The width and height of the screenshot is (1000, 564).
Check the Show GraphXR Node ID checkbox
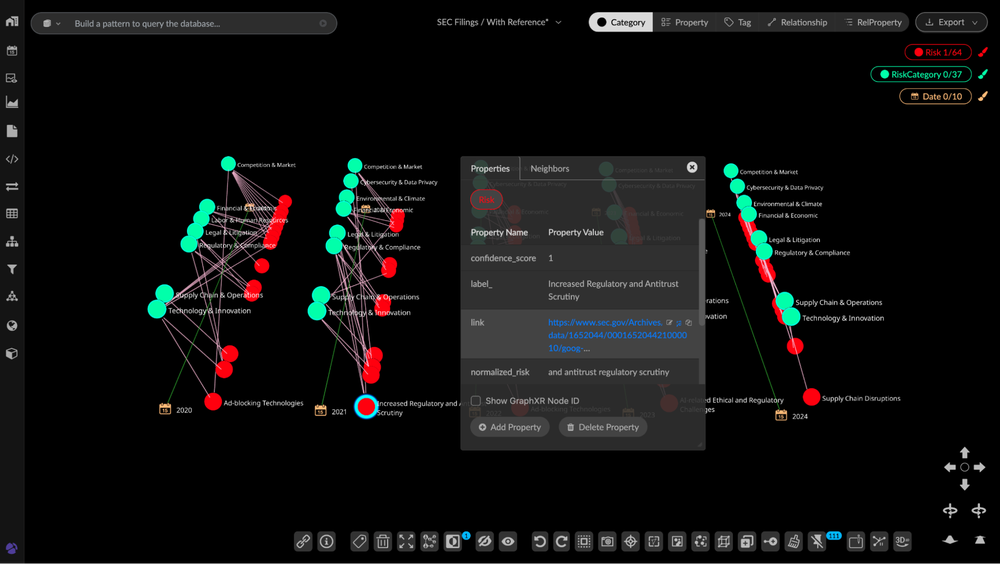click(x=476, y=401)
